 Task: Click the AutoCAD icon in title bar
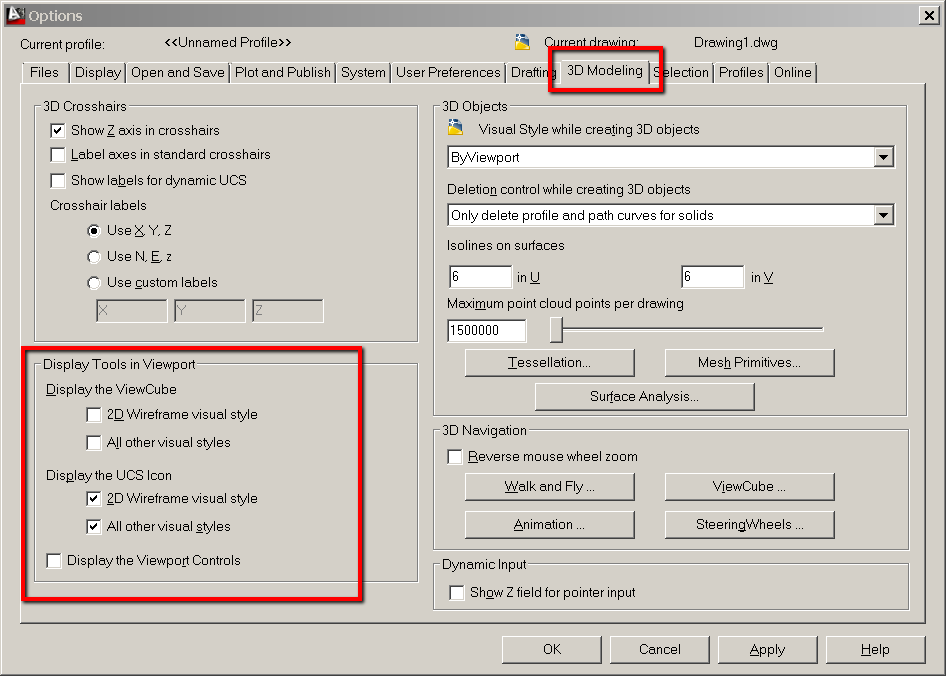[14, 15]
